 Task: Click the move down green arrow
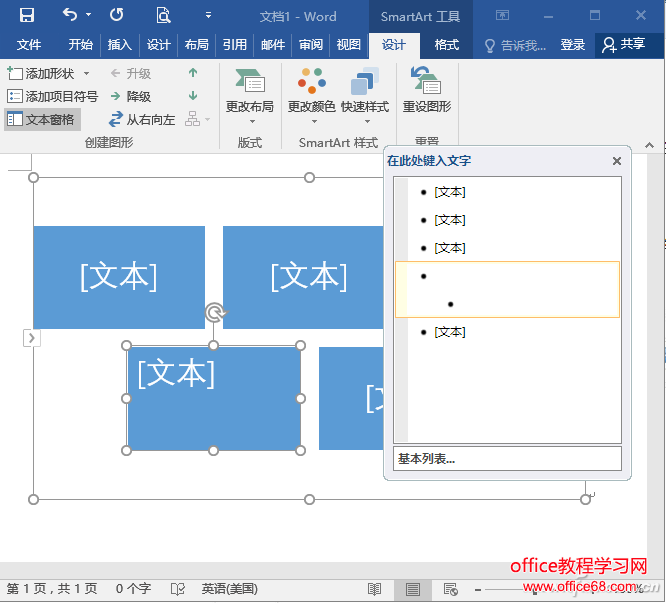pyautogui.click(x=193, y=96)
